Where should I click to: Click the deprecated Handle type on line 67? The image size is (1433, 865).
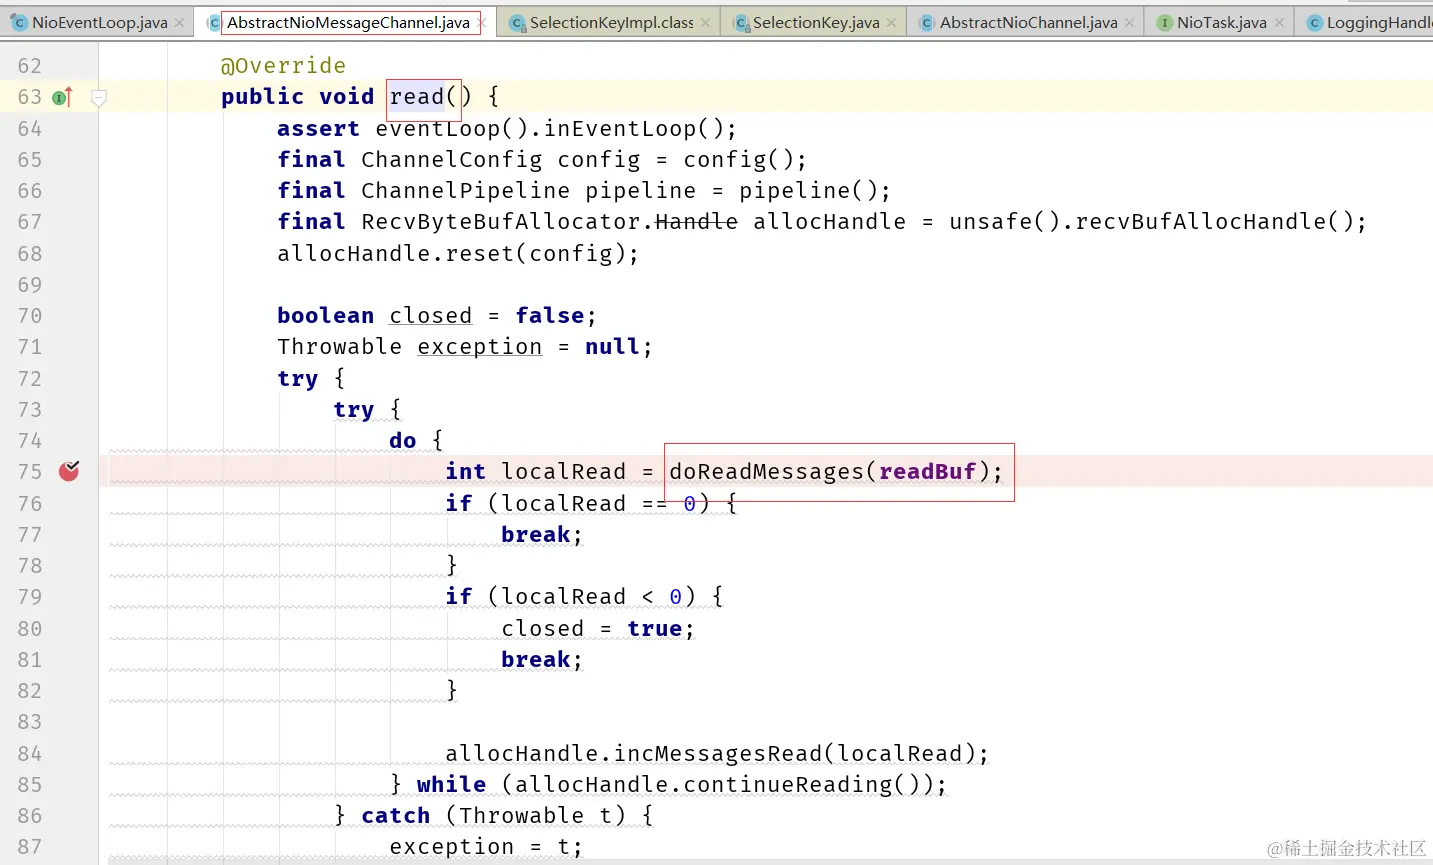click(x=696, y=222)
